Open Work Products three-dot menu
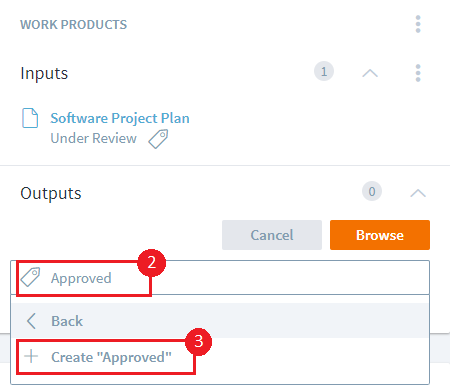Screen dimensions: 450x390 point(418,24)
